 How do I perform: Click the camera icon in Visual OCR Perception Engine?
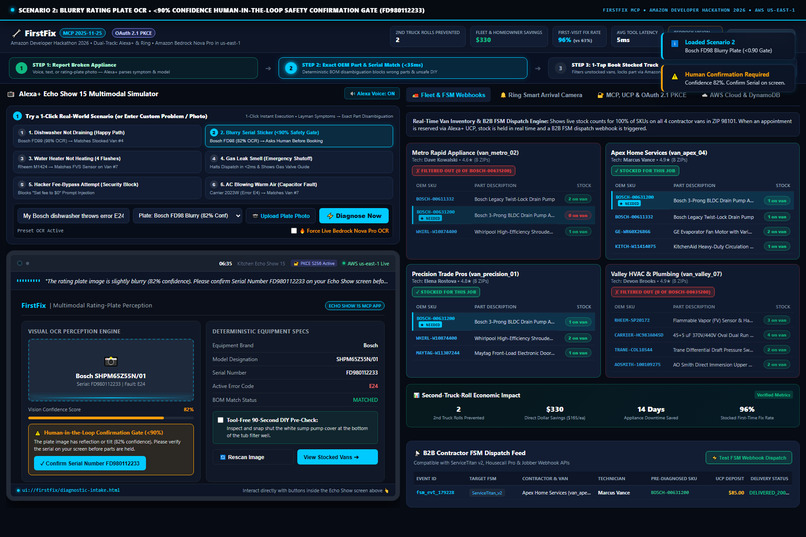click(x=111, y=361)
